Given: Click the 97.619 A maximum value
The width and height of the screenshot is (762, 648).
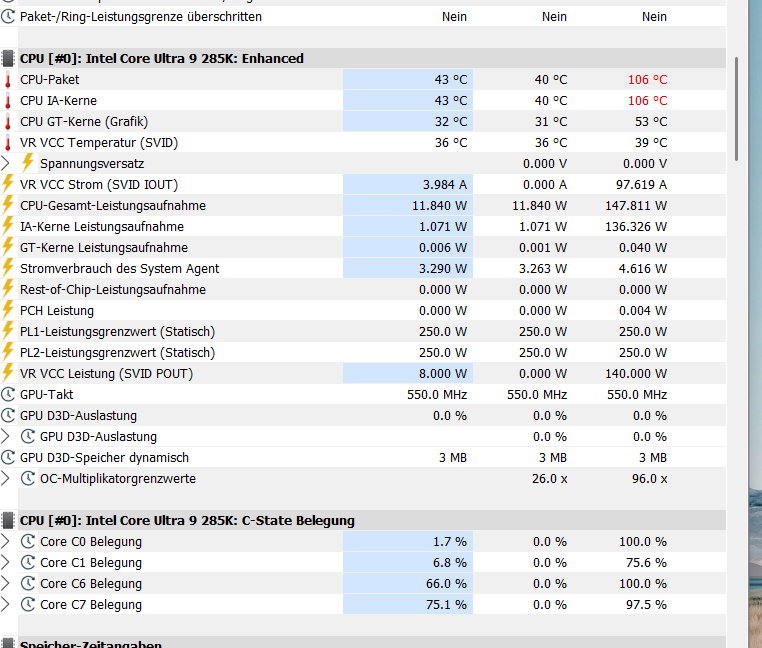Looking at the screenshot, I should 641,185.
